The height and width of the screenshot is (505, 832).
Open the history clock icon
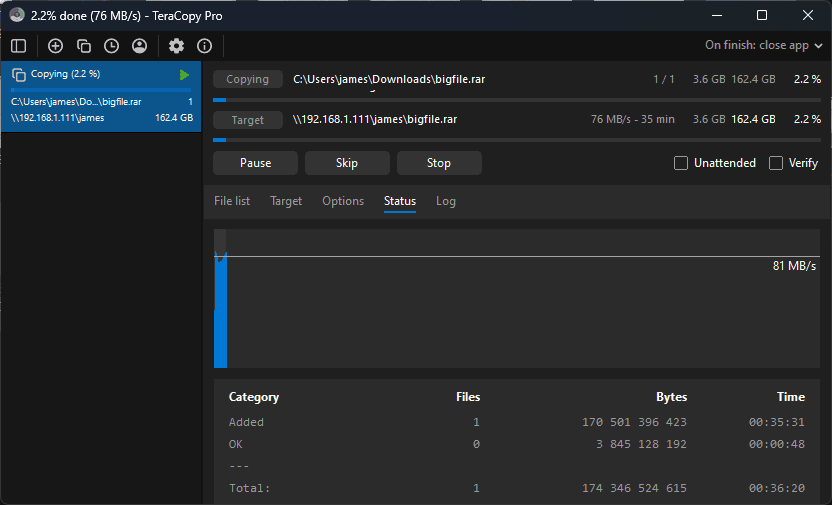click(111, 46)
